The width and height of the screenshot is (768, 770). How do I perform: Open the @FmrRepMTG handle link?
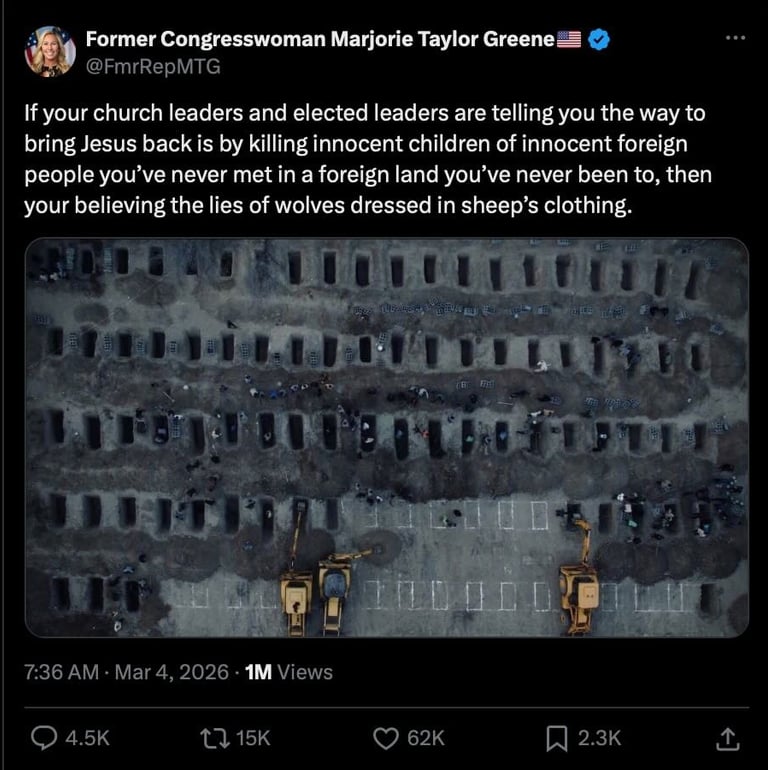[153, 66]
